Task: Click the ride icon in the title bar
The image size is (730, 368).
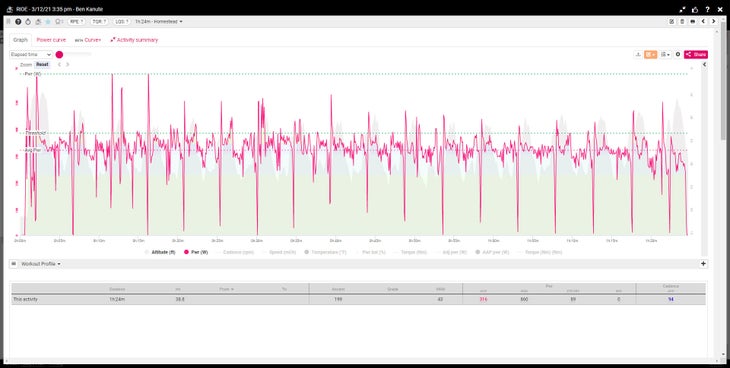Action: [x=9, y=9]
